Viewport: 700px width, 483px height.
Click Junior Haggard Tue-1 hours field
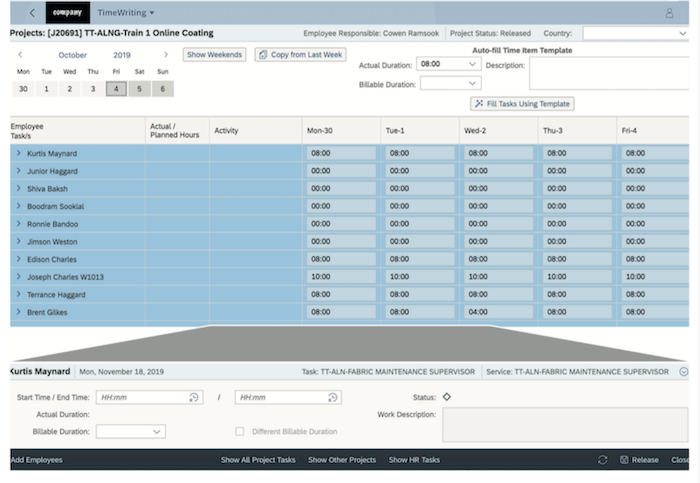point(420,171)
